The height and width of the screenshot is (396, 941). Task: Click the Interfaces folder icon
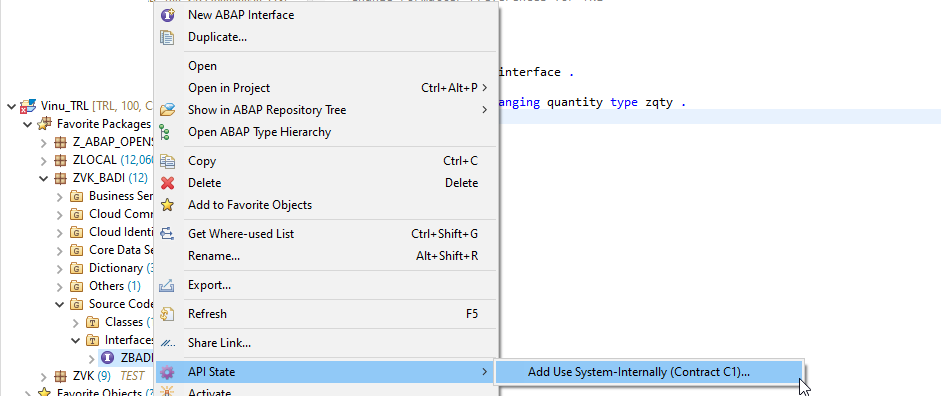[92, 340]
